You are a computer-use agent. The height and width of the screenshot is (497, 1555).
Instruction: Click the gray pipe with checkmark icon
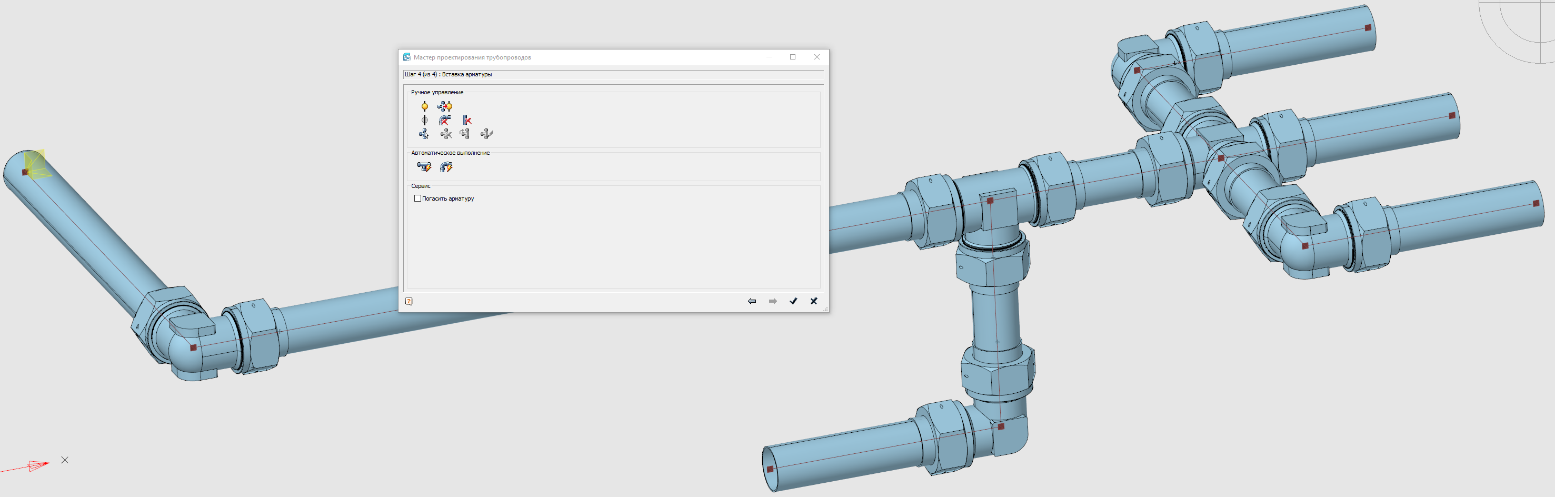click(487, 133)
